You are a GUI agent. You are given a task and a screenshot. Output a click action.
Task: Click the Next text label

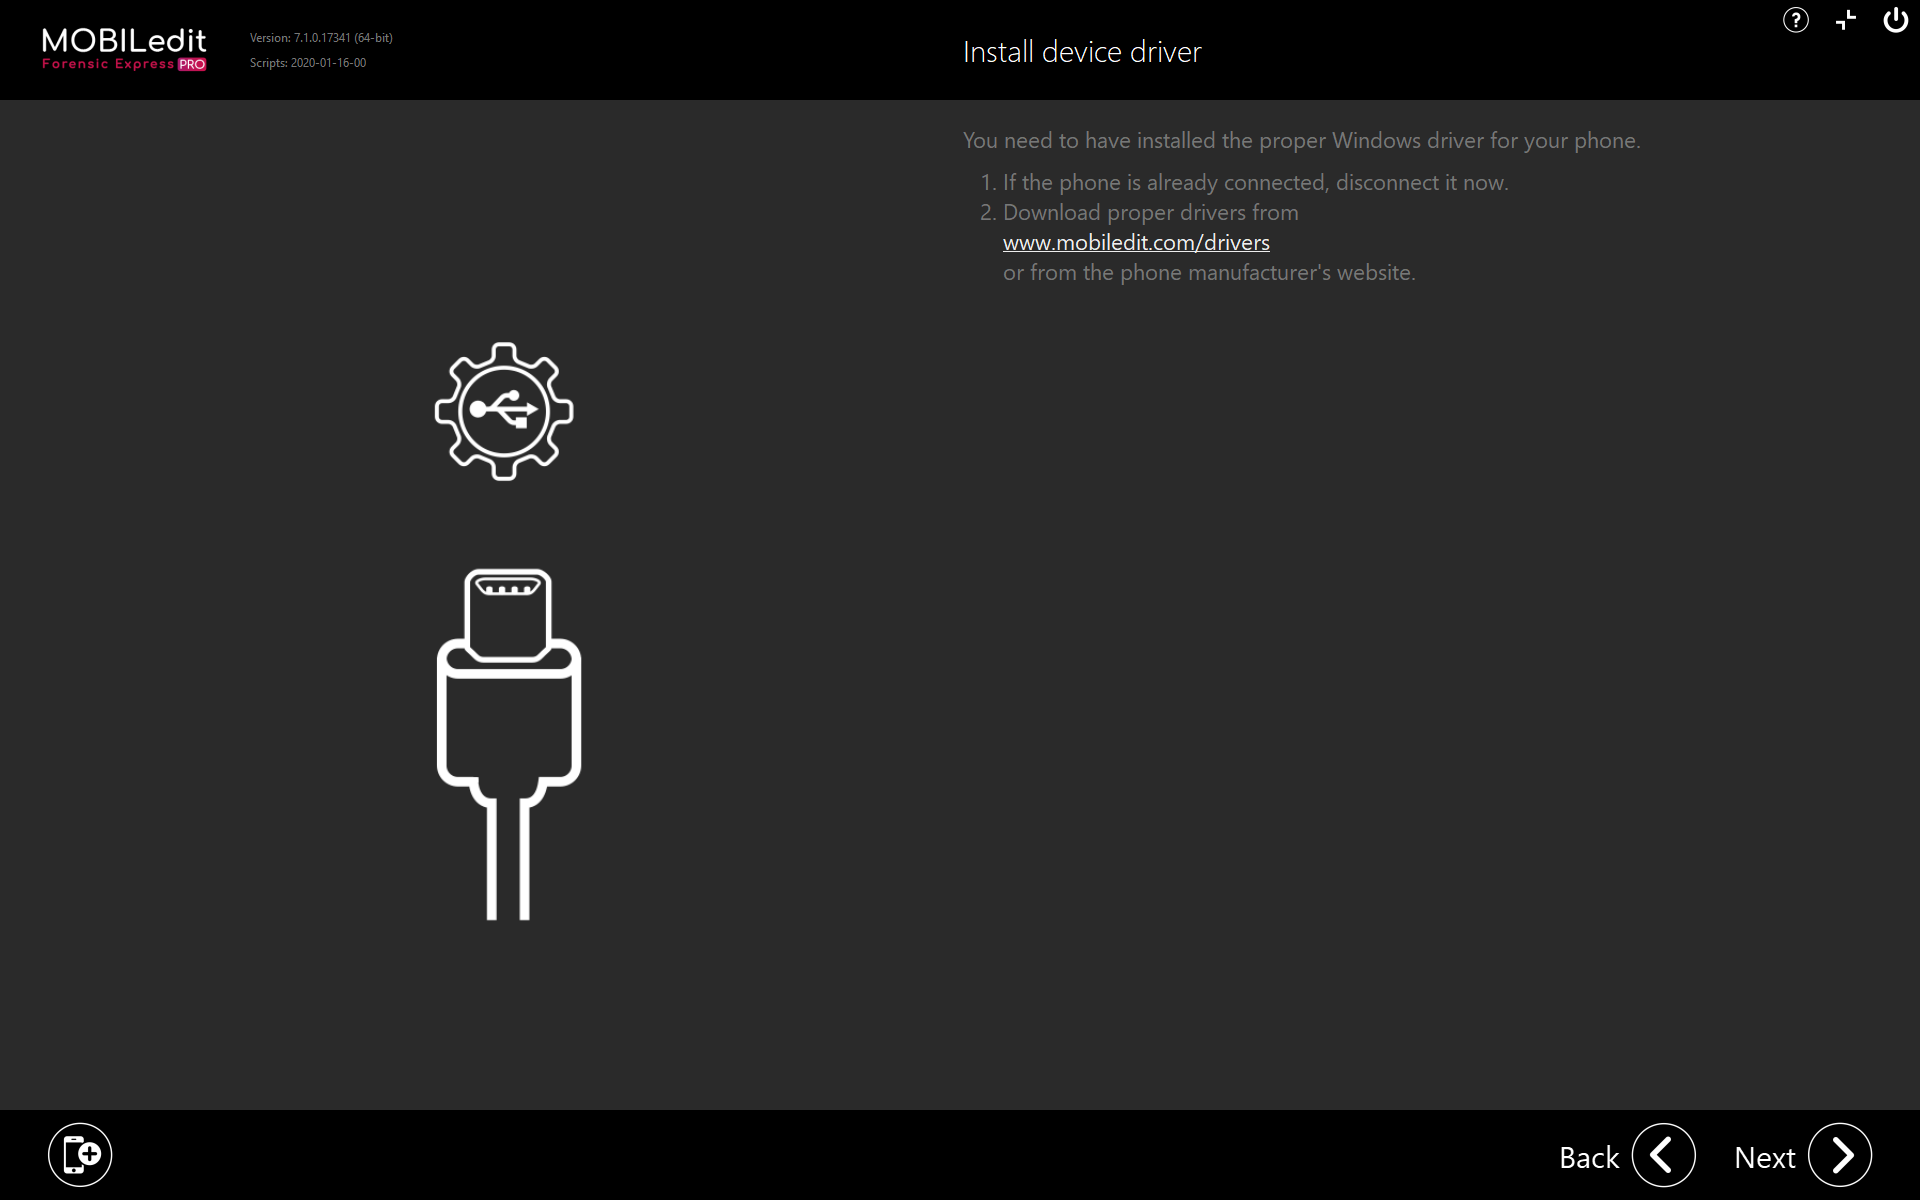click(x=1764, y=1157)
